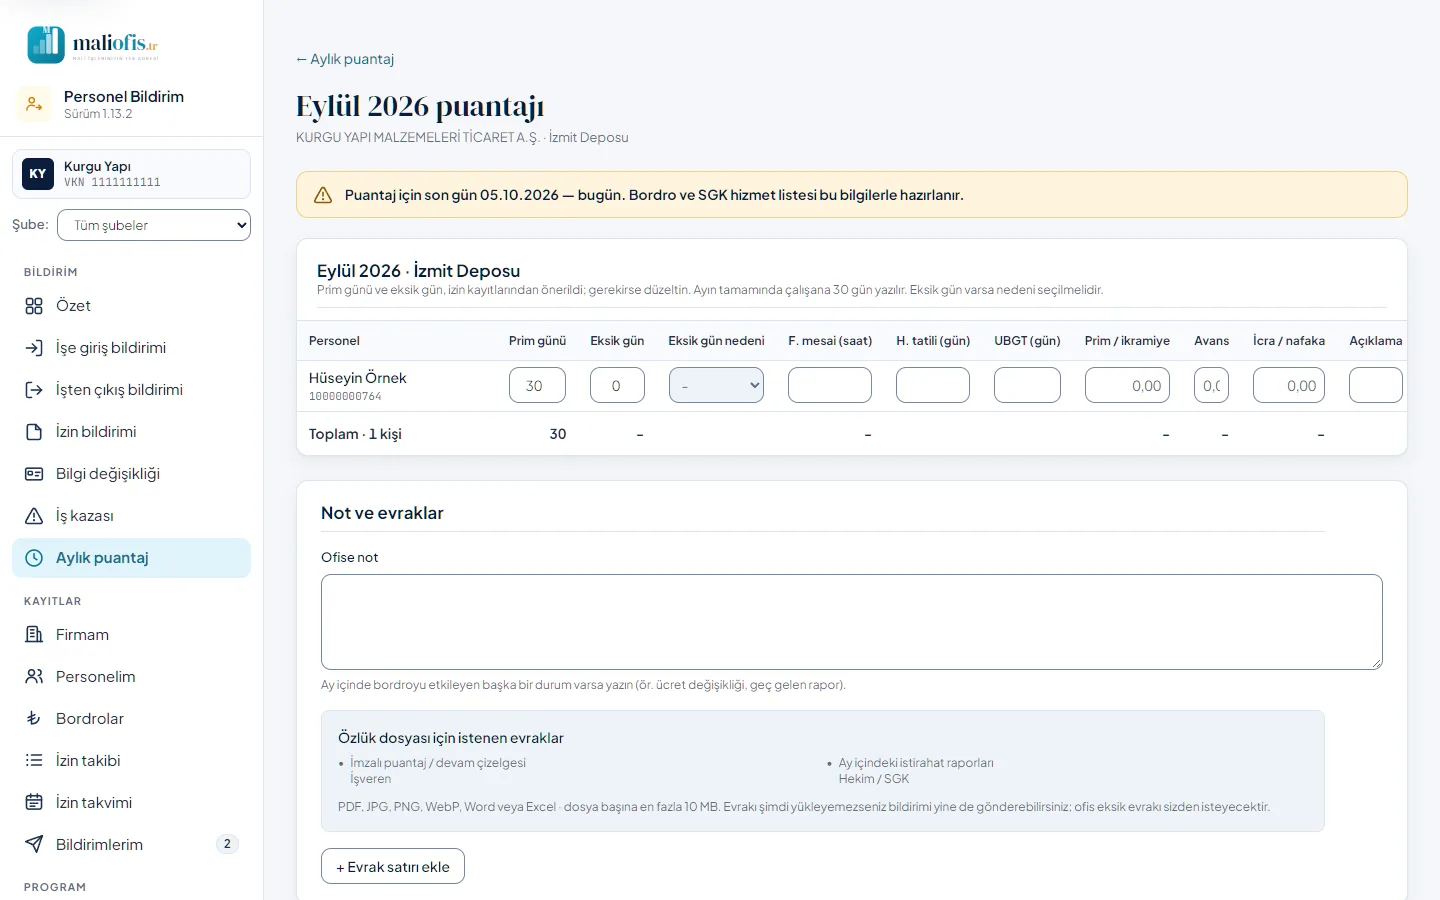
Task: Click the İzin takibi list icon
Action: pos(34,761)
